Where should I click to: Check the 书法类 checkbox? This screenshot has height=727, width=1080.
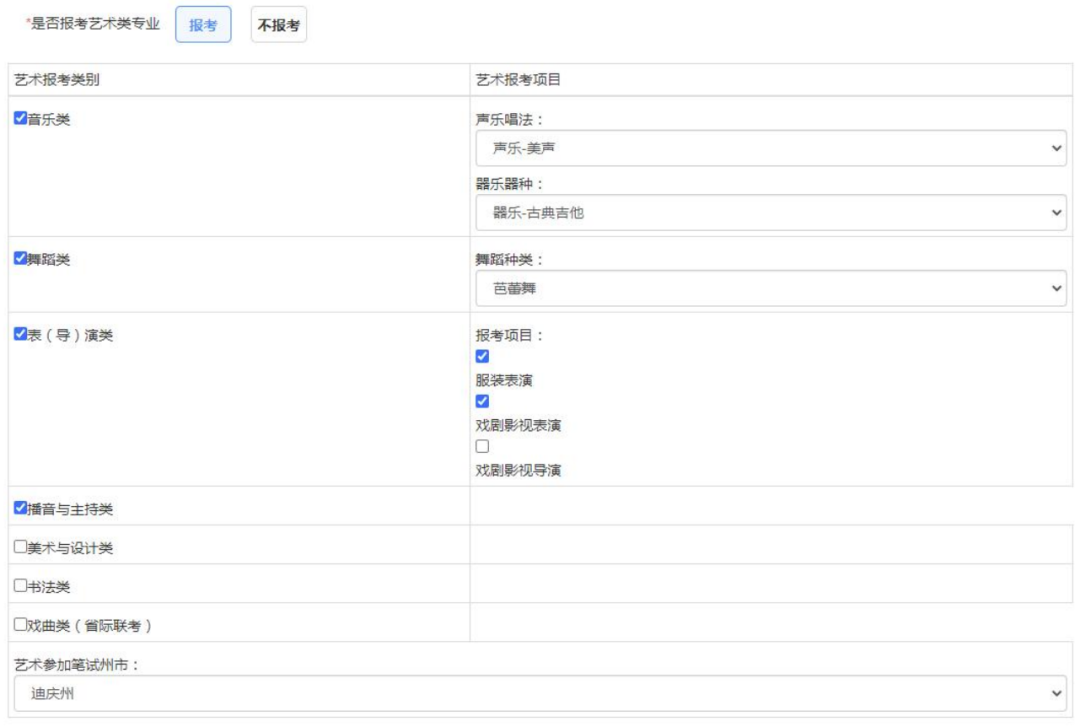point(20,586)
